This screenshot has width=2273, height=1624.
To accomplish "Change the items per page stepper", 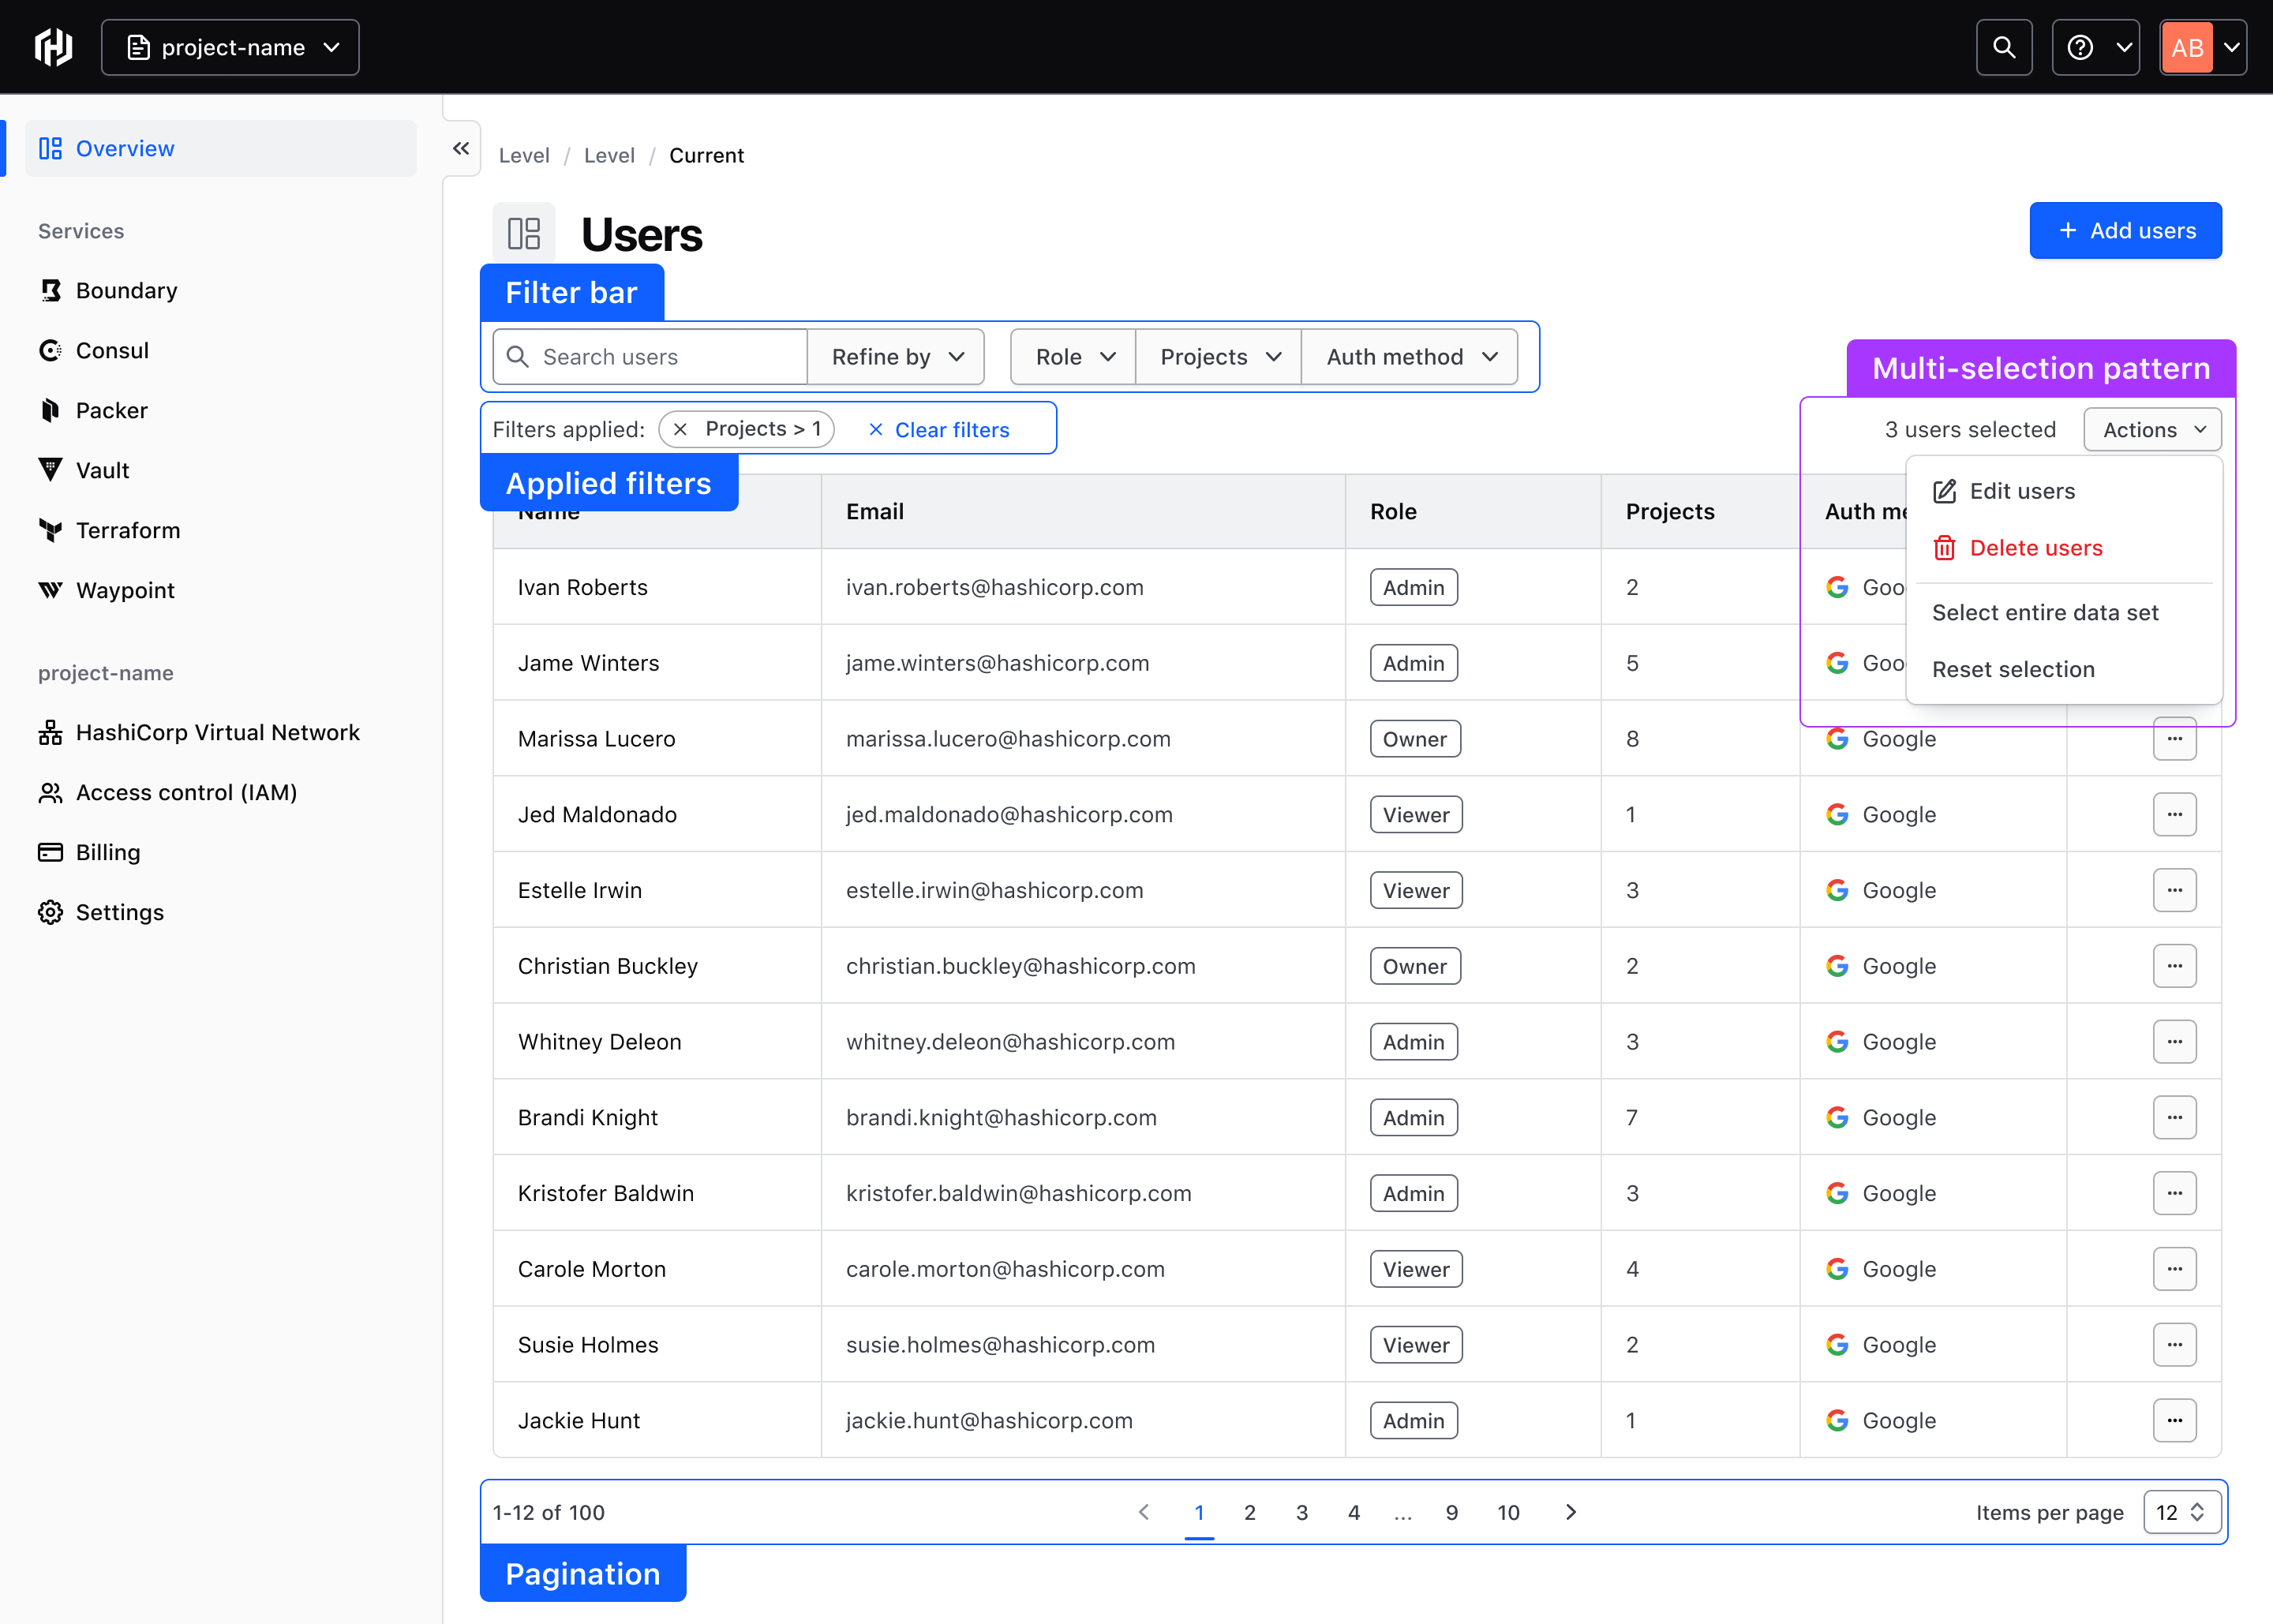I will pos(2182,1512).
